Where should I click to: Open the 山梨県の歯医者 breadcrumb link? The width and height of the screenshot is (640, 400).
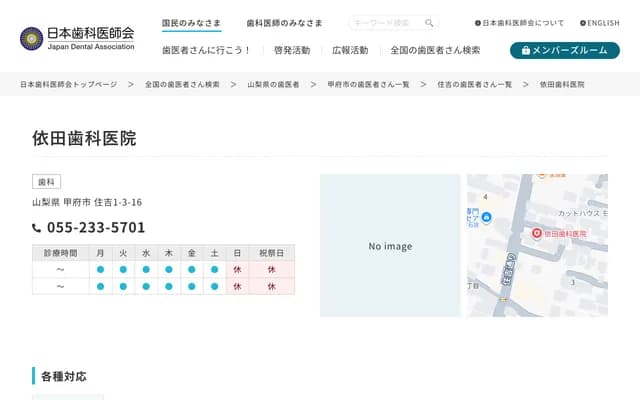tap(273, 85)
